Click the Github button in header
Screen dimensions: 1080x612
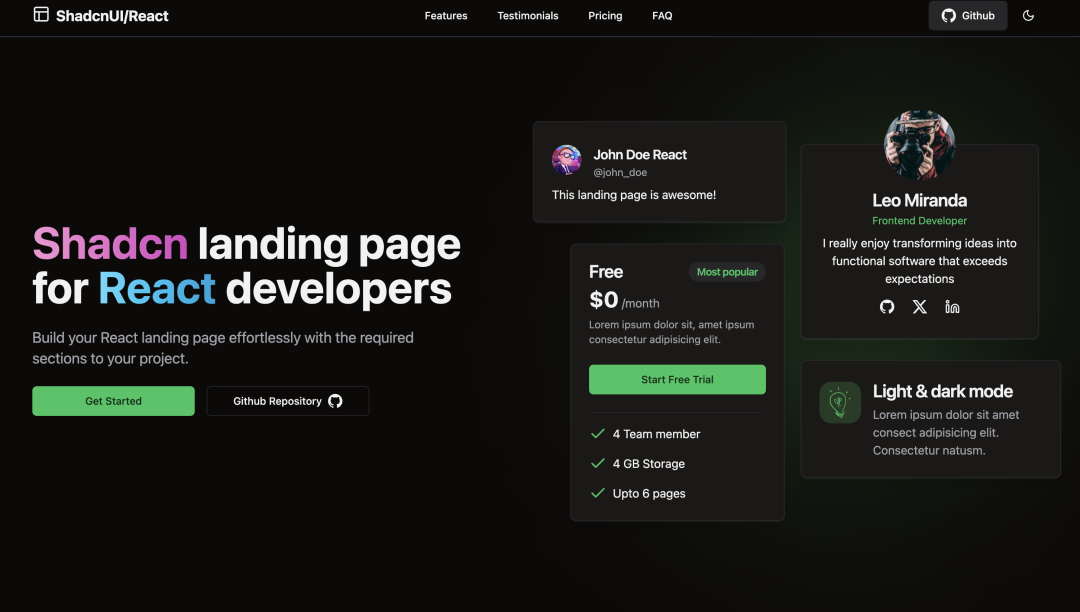(x=968, y=16)
